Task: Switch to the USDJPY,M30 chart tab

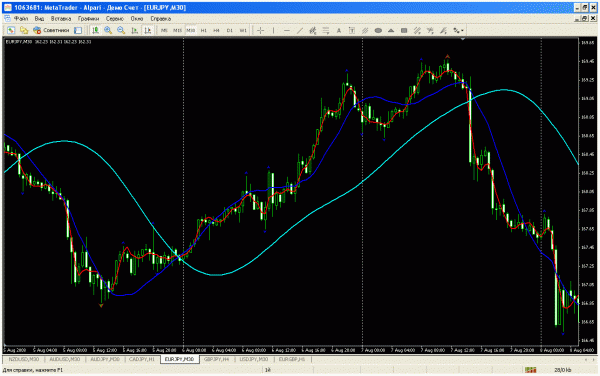Action: point(254,360)
